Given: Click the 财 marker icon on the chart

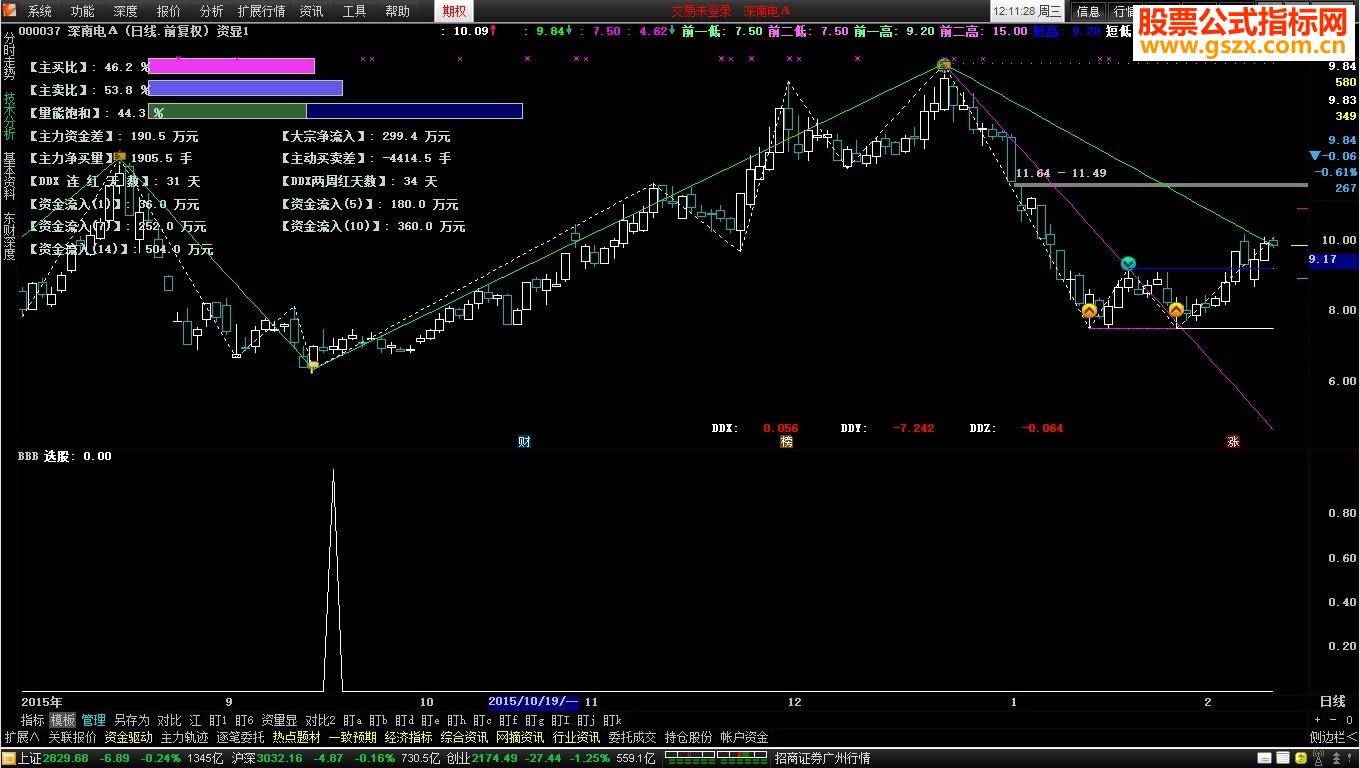Looking at the screenshot, I should pyautogui.click(x=524, y=442).
